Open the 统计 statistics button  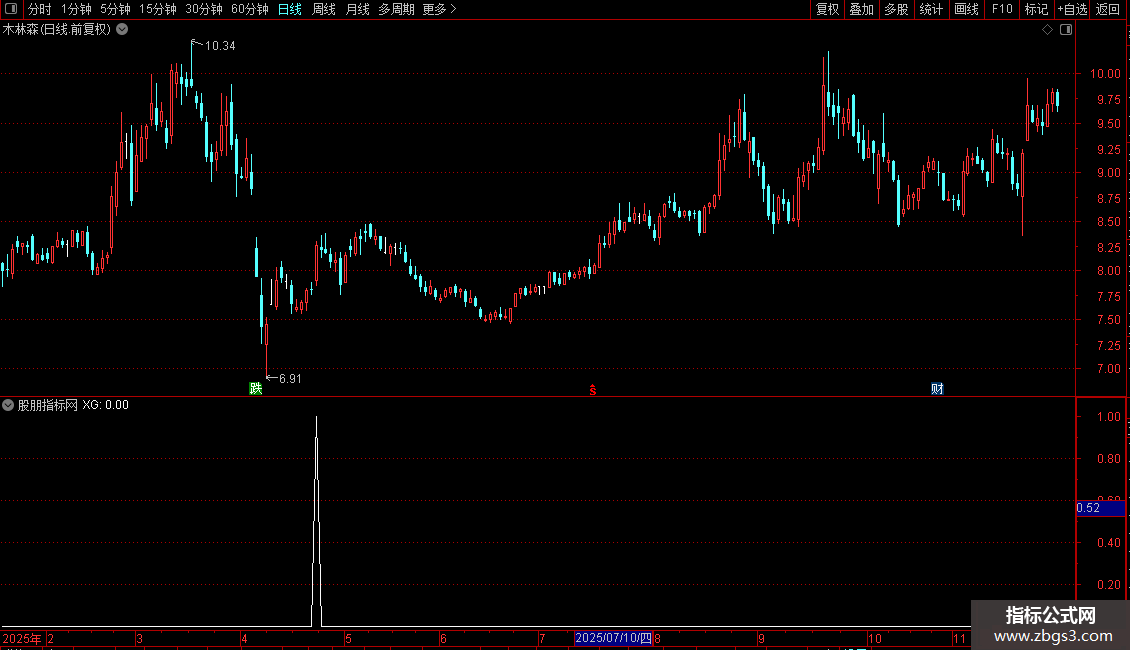[931, 9]
